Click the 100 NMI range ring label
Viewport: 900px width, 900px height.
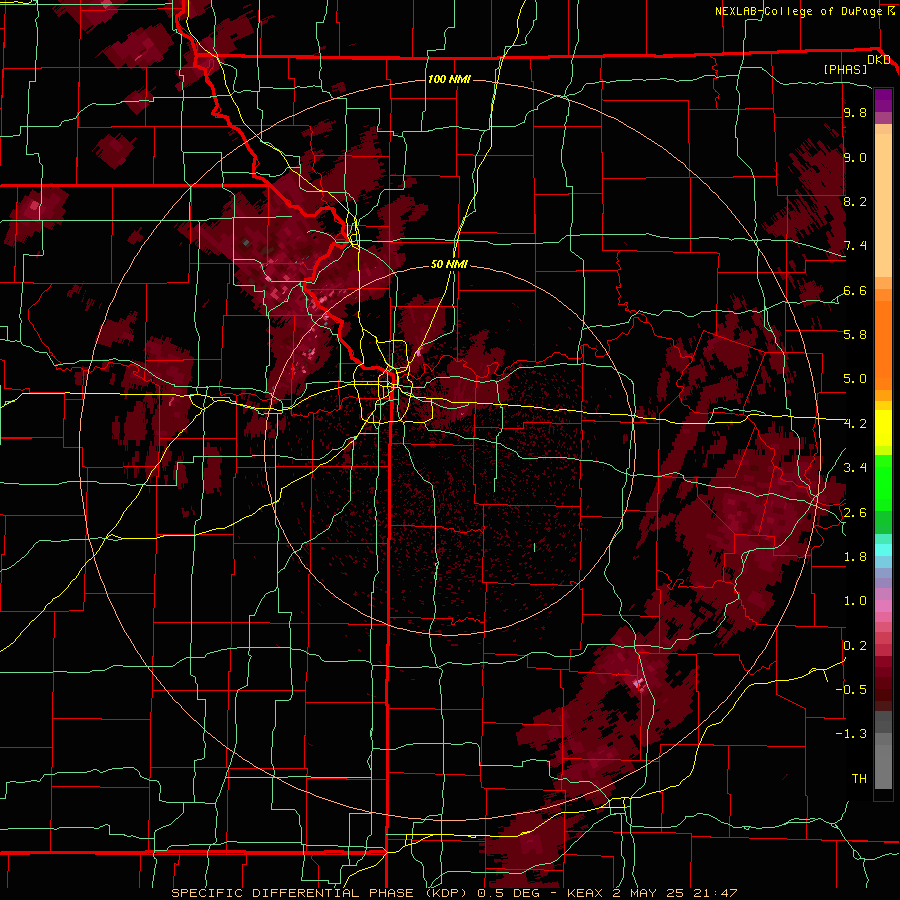point(449,79)
